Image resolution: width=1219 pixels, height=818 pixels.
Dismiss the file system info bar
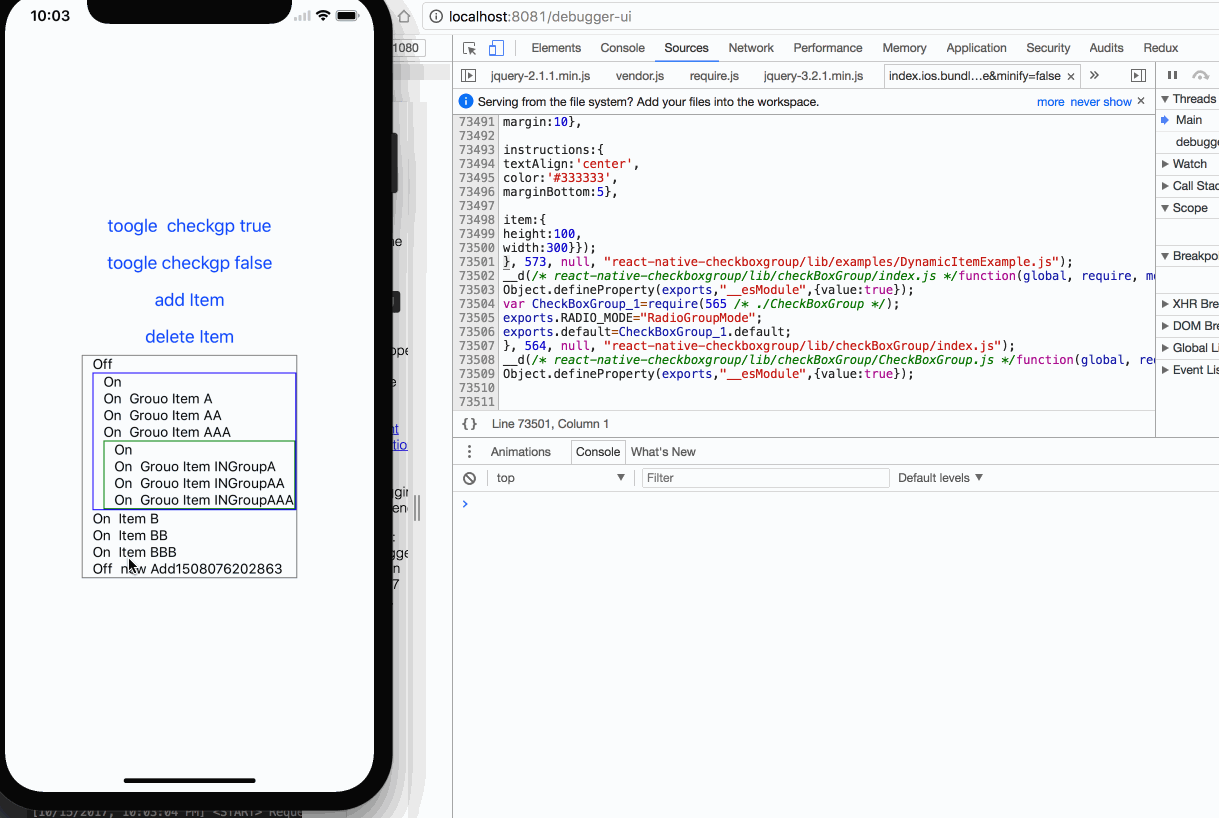pos(1141,101)
